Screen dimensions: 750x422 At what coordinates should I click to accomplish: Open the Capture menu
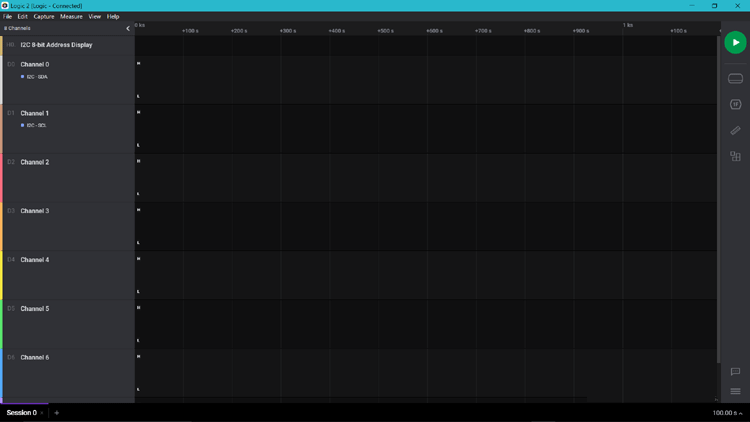(x=44, y=16)
